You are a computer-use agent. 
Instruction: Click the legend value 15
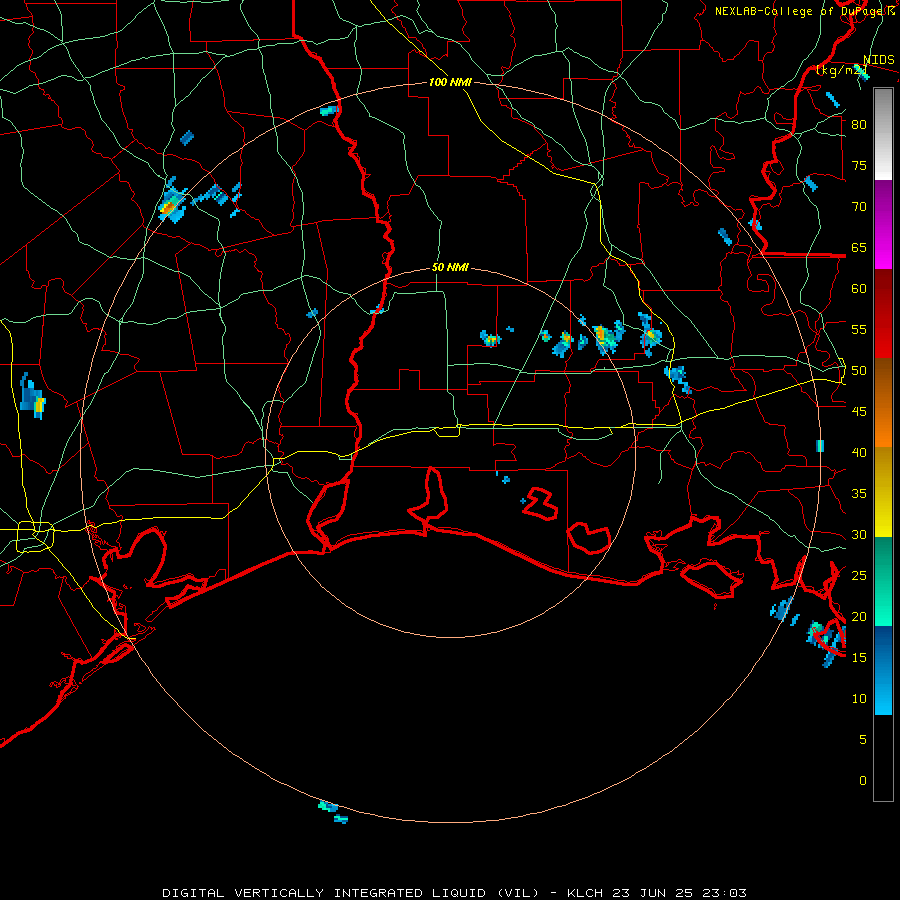click(x=859, y=658)
